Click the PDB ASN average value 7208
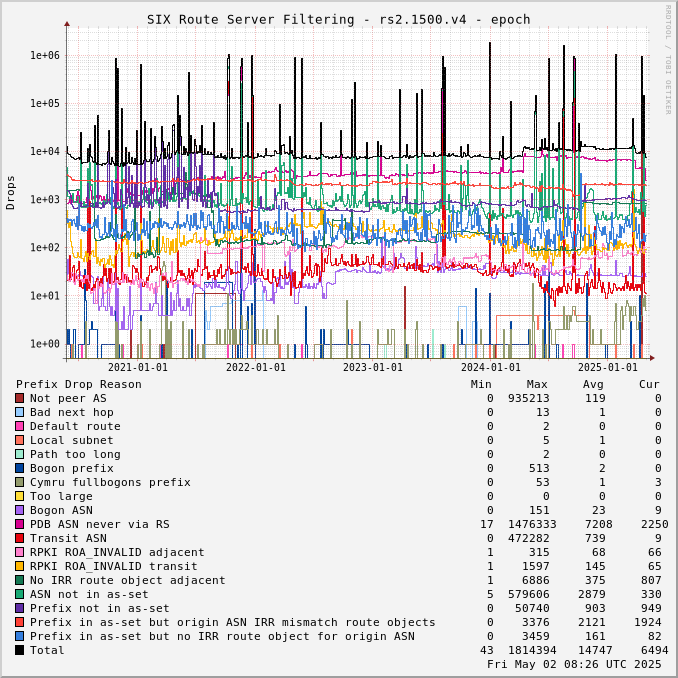The width and height of the screenshot is (678, 678). coord(598,524)
